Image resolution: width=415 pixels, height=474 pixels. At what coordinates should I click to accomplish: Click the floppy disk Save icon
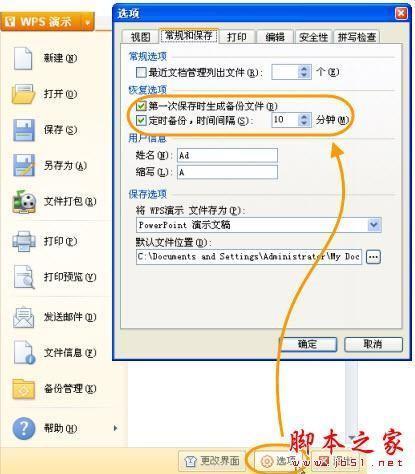24,130
